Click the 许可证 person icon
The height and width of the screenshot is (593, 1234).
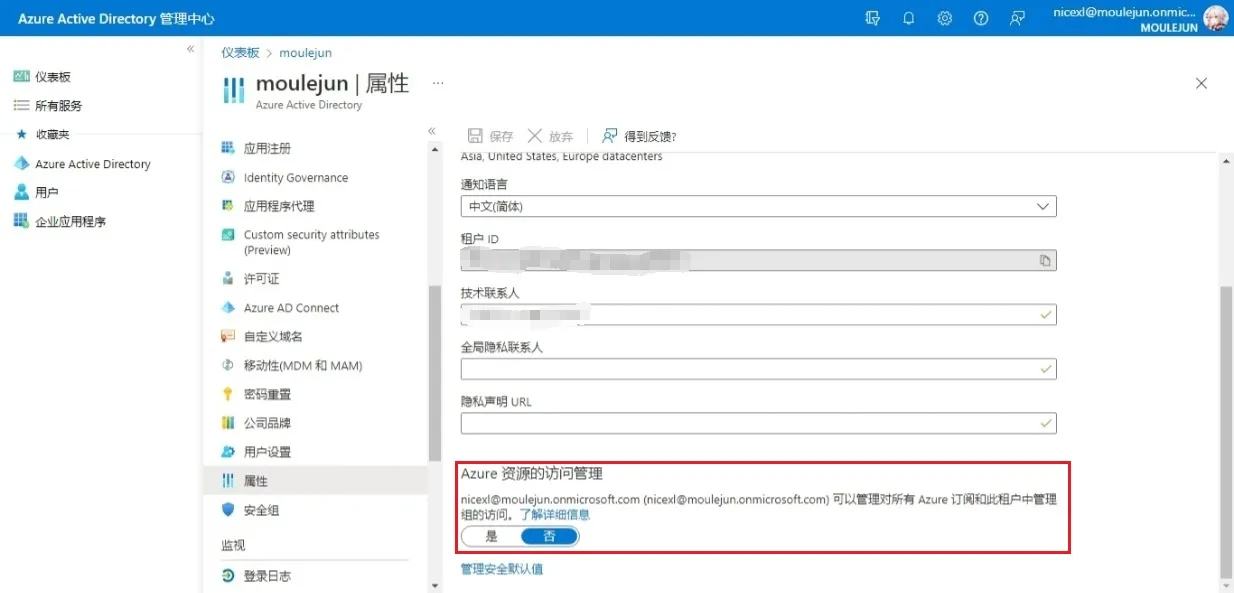228,279
